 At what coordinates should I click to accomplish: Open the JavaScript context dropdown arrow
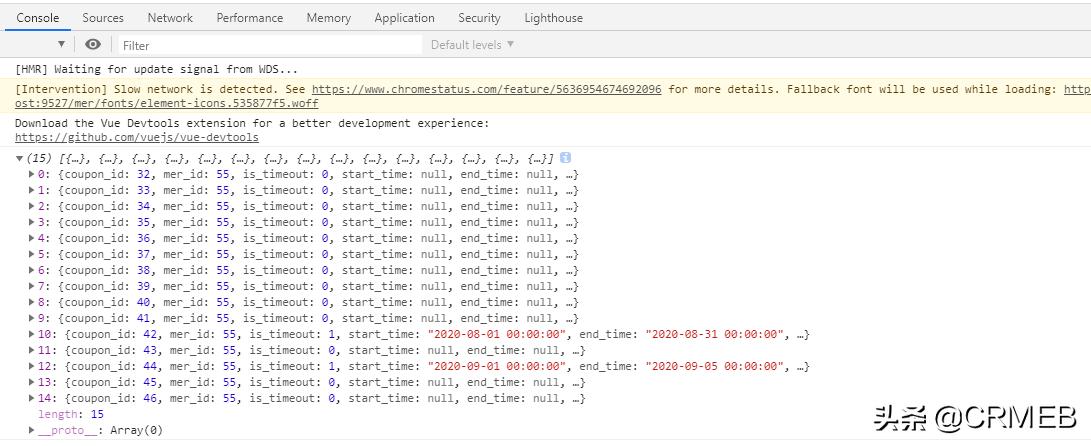[61, 45]
